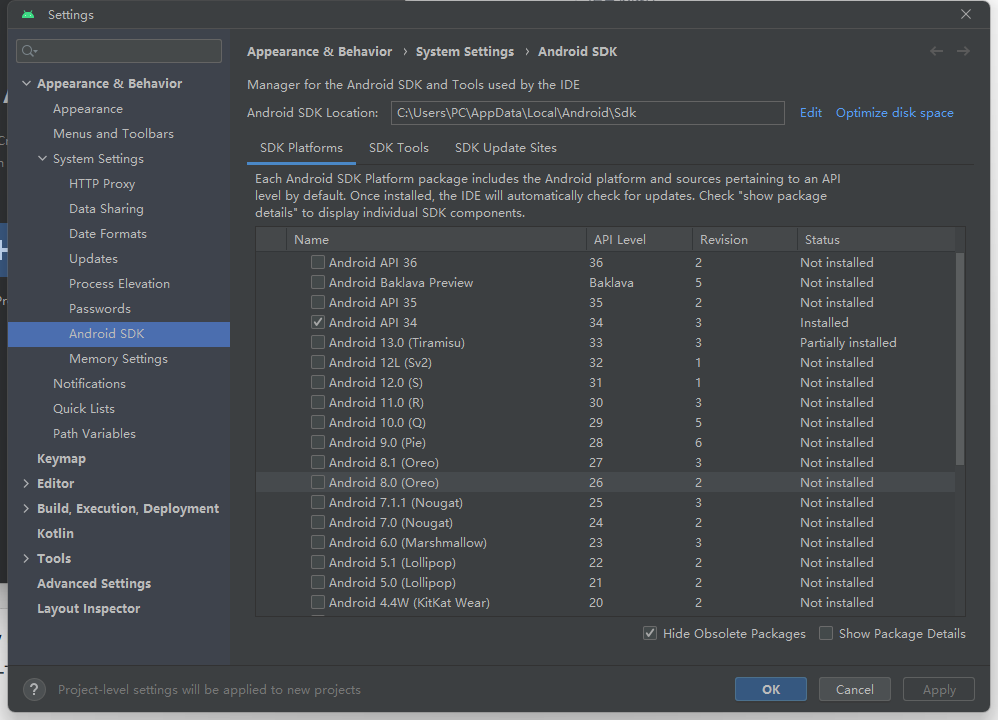This screenshot has width=998, height=720.
Task: Switch to the SDK Platforms tab
Action: [301, 148]
